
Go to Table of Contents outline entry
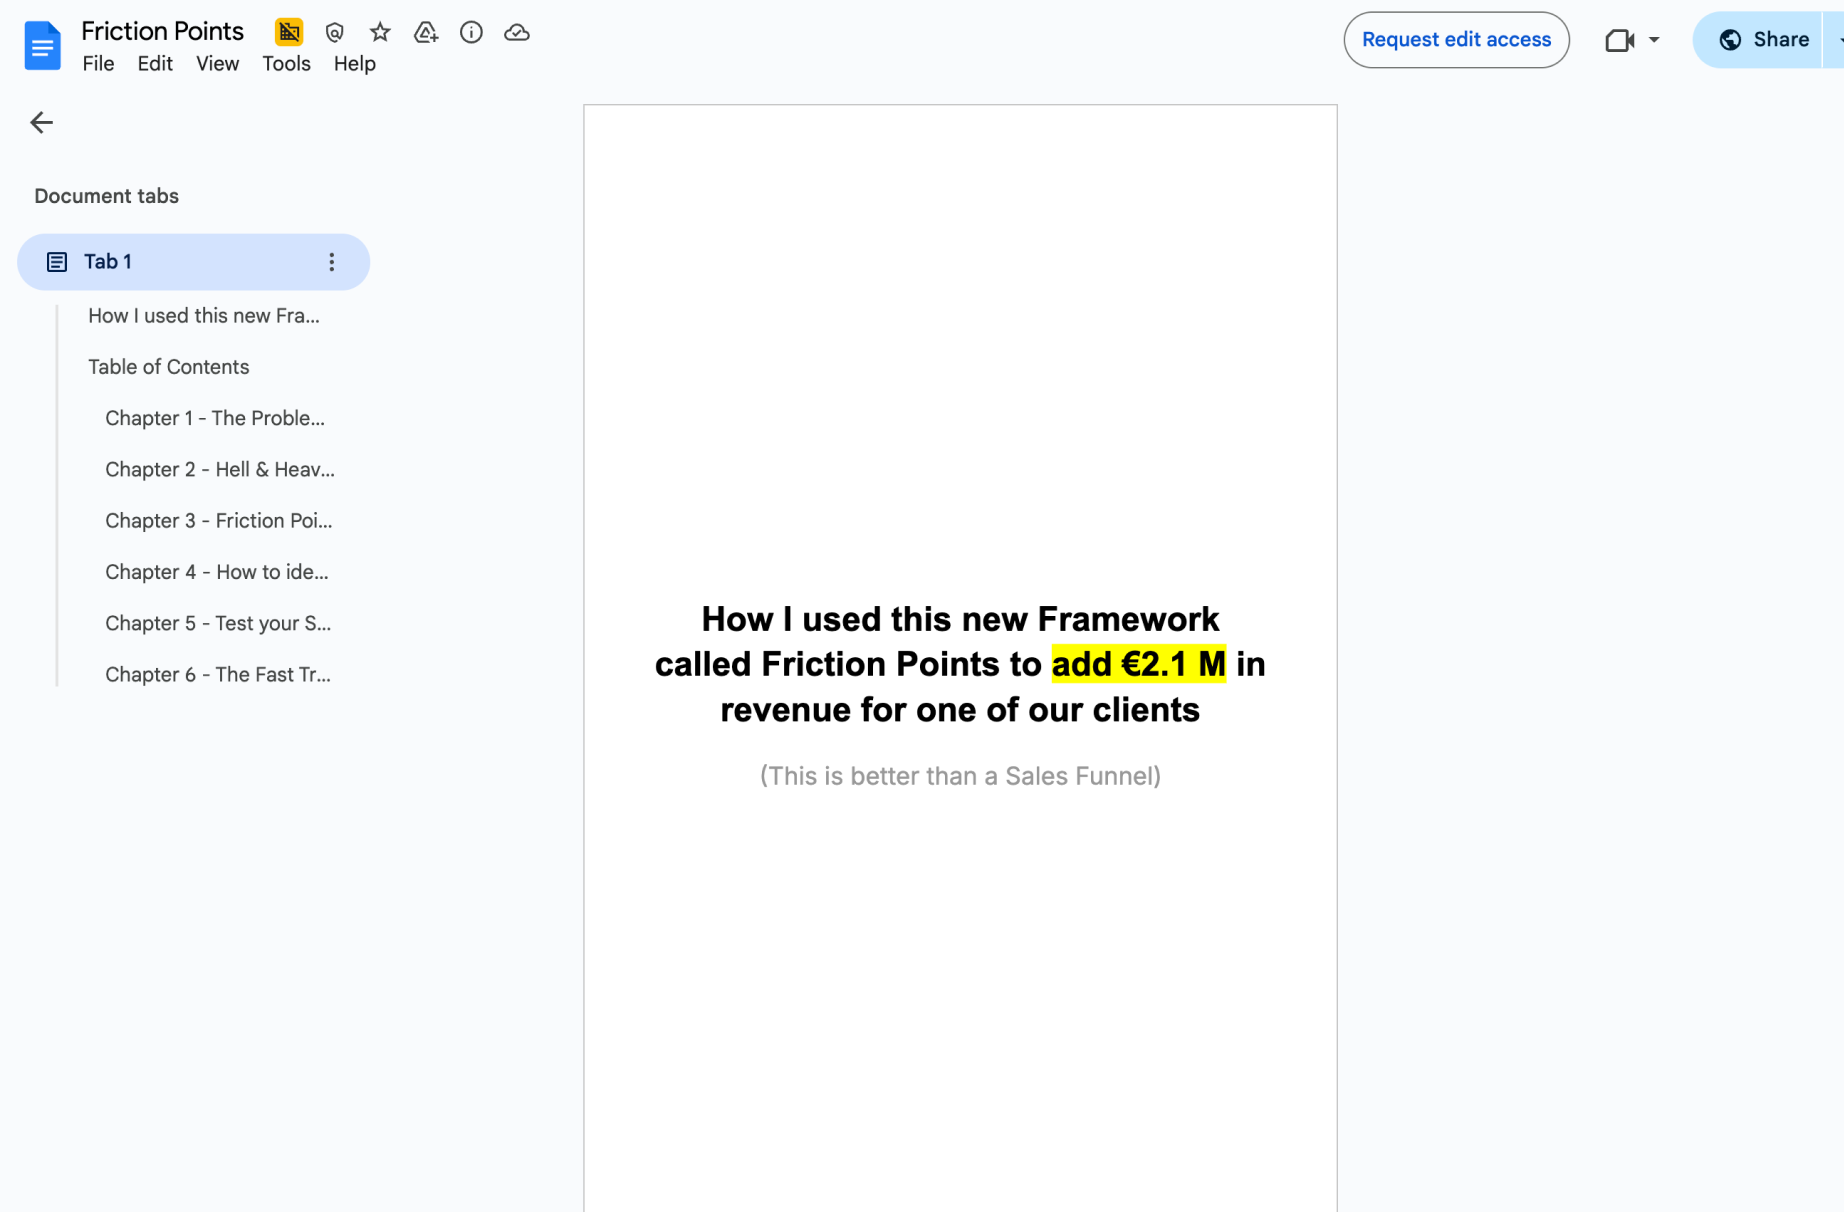168,367
